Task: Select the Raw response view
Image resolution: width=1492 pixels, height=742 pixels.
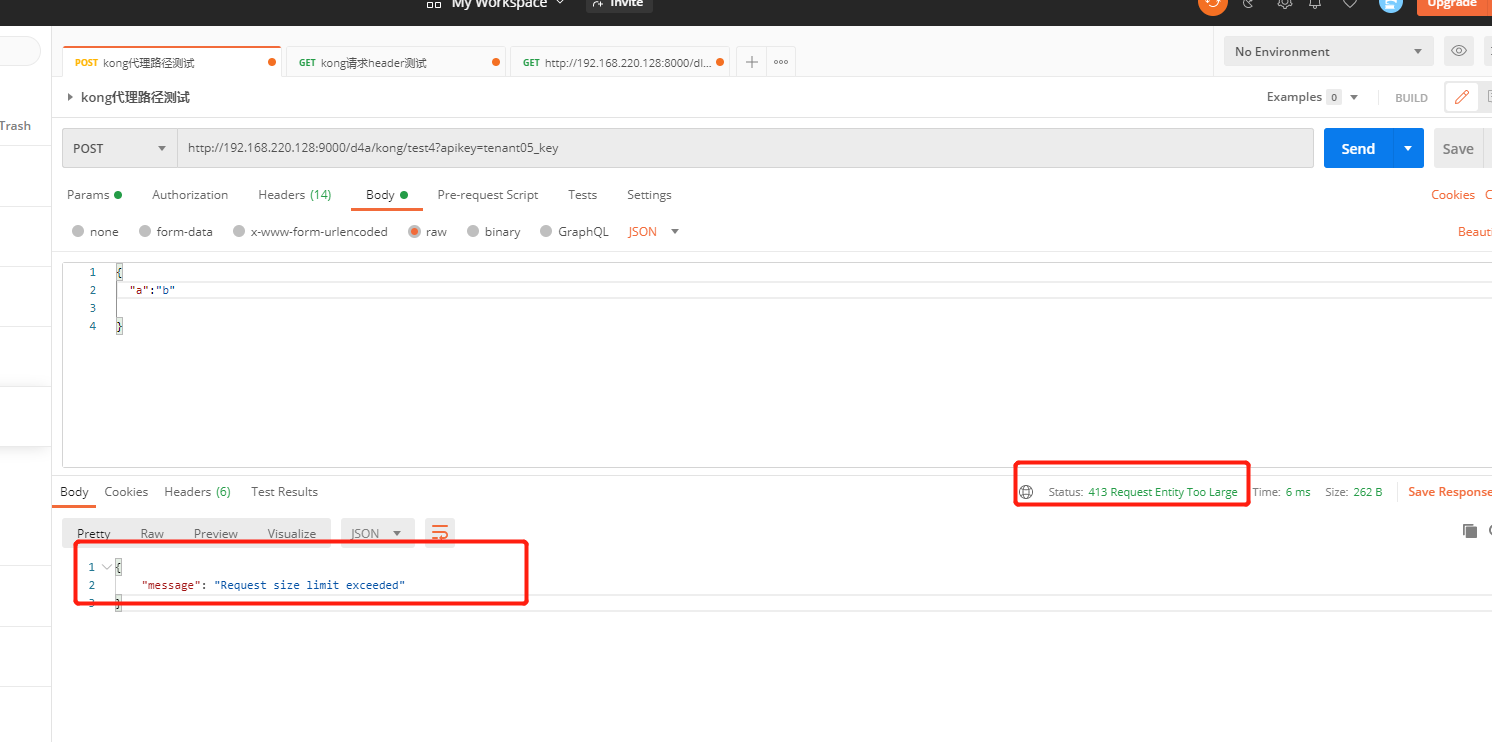Action: [x=152, y=534]
